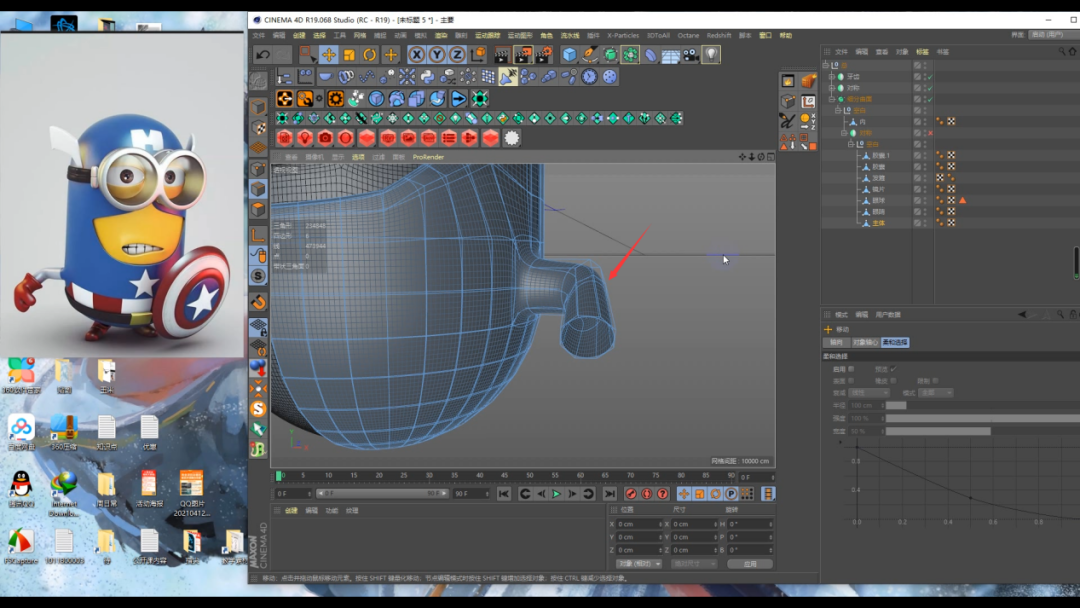Add a Camera object

691,54
